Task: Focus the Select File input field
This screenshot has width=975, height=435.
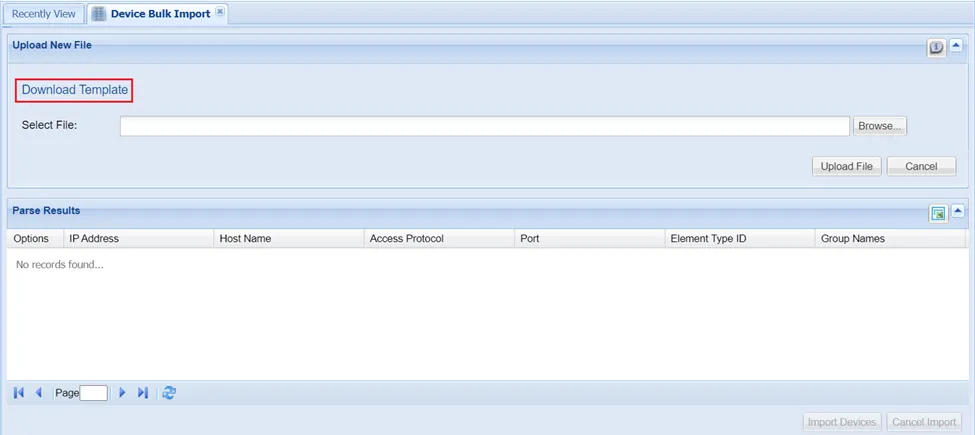Action: [485, 126]
